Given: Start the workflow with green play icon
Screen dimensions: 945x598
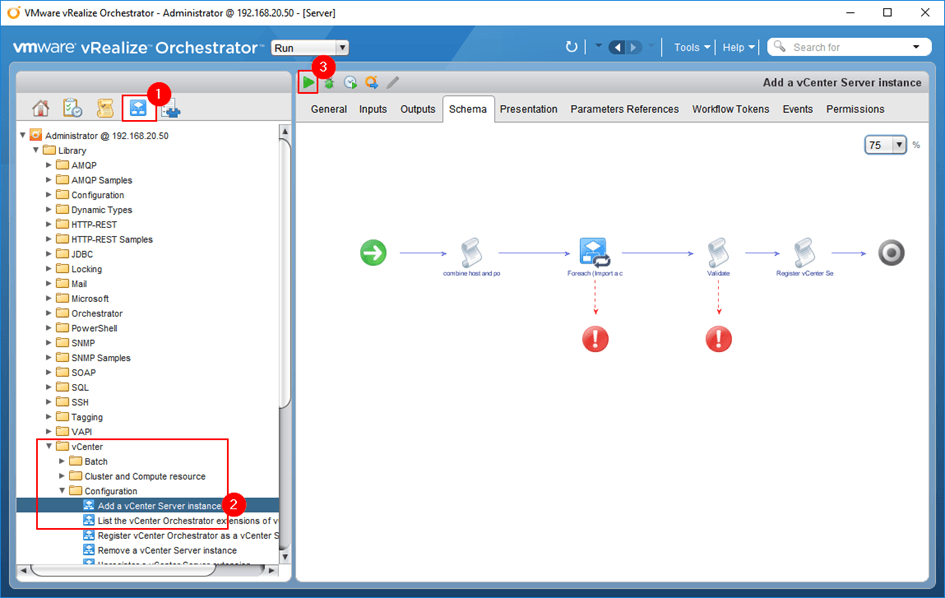Looking at the screenshot, I should (308, 83).
